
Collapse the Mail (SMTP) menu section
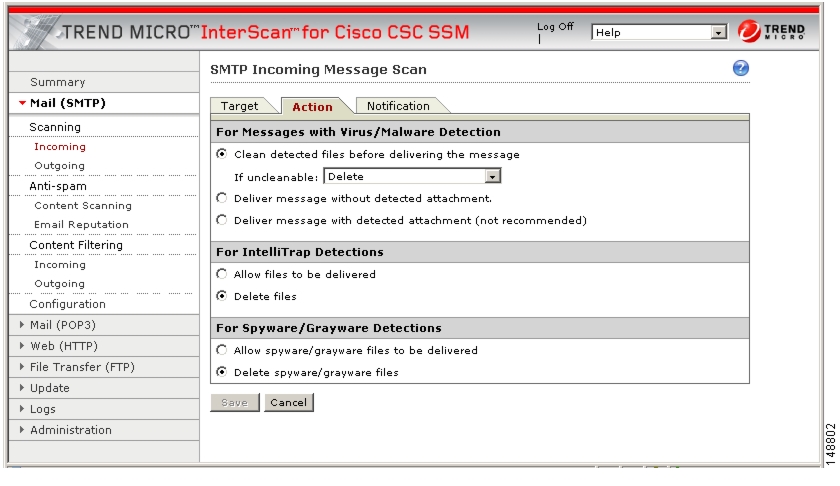[68, 103]
